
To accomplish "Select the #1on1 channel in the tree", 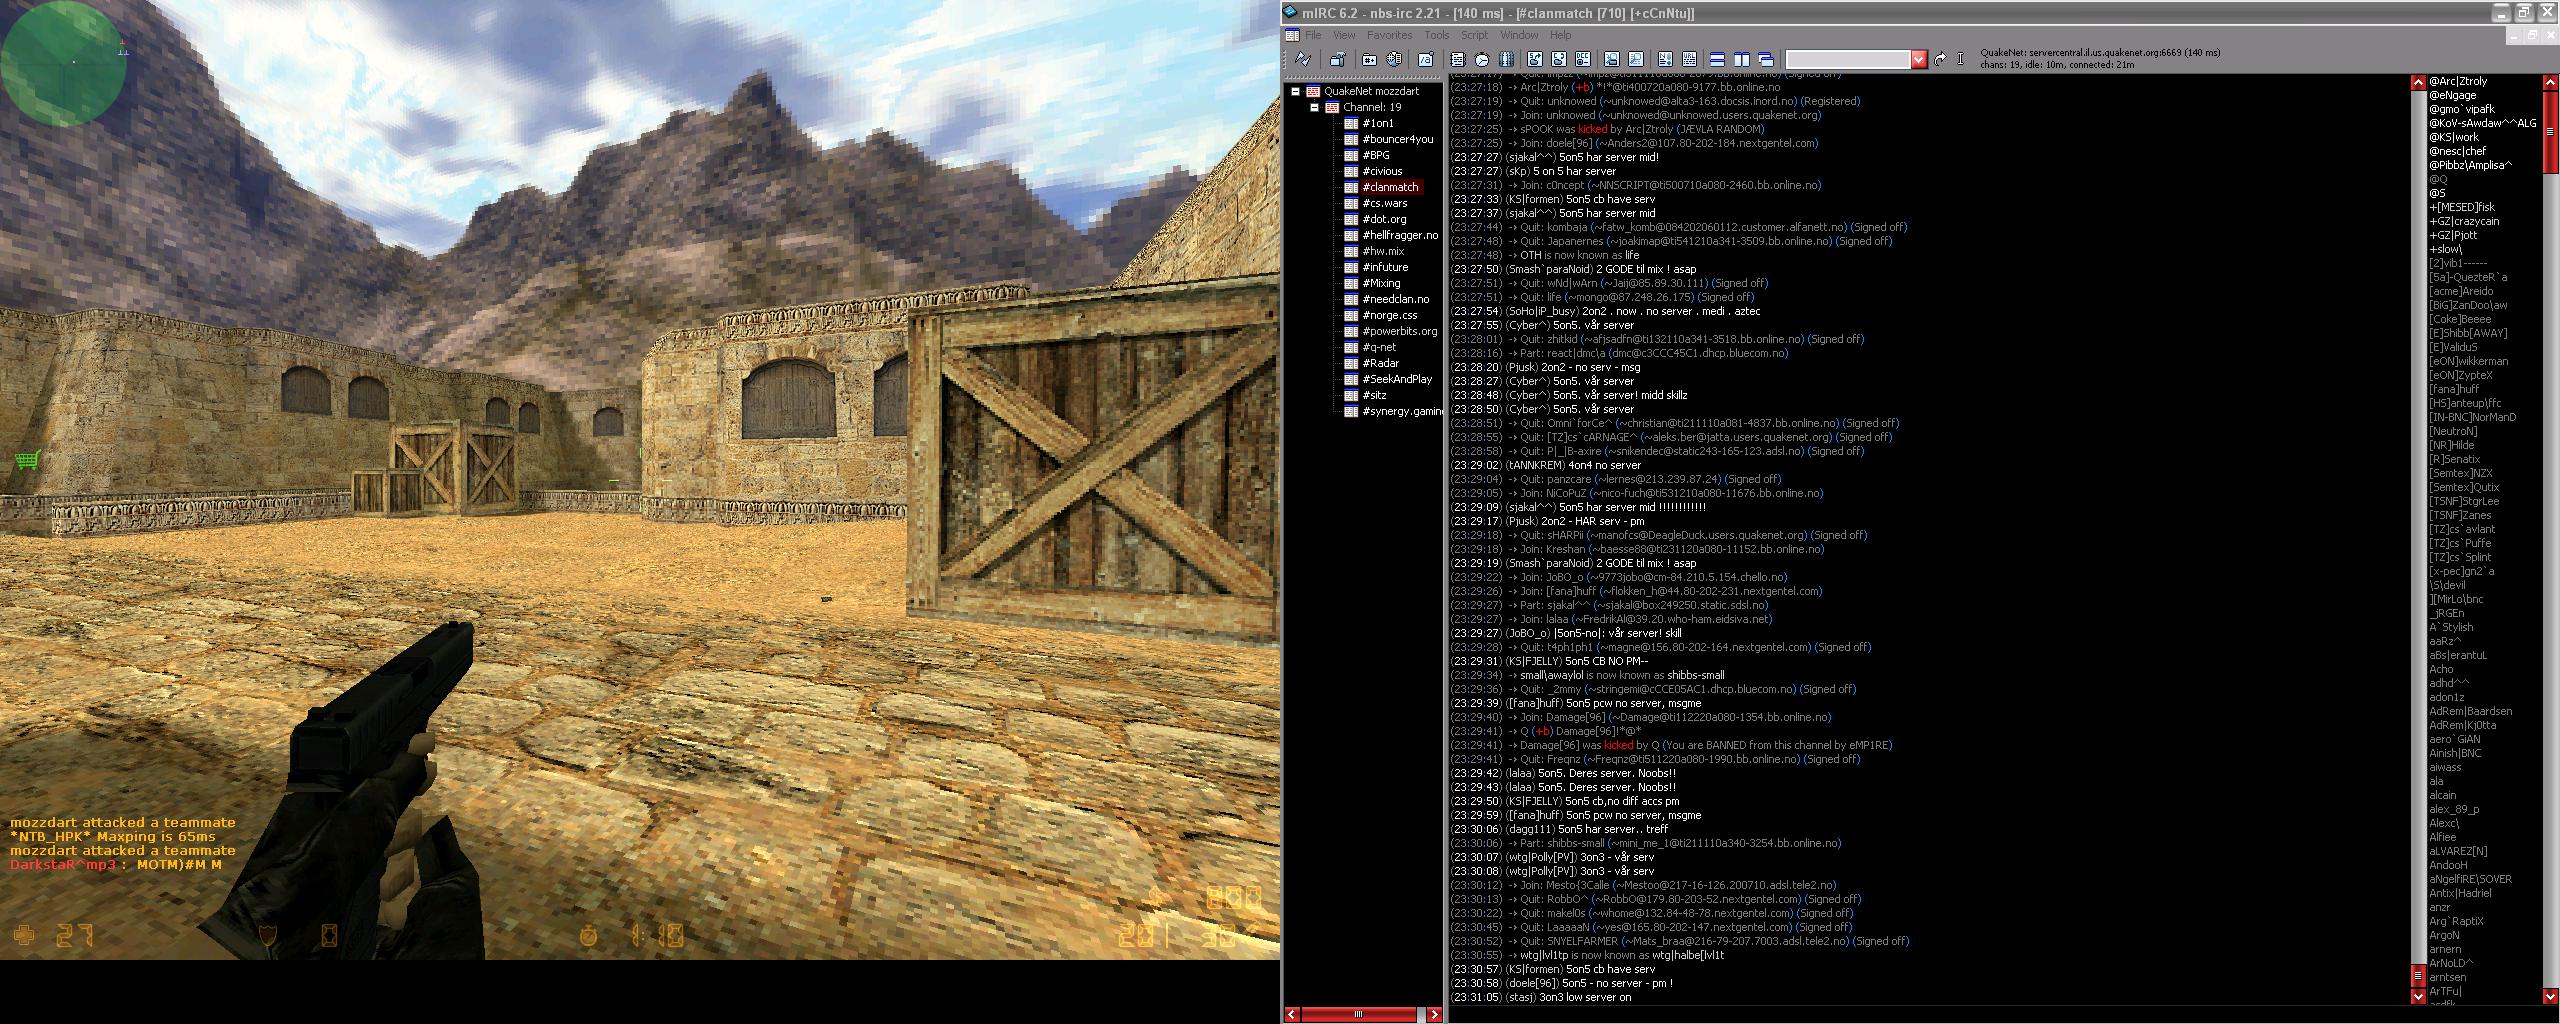I will point(1377,123).
